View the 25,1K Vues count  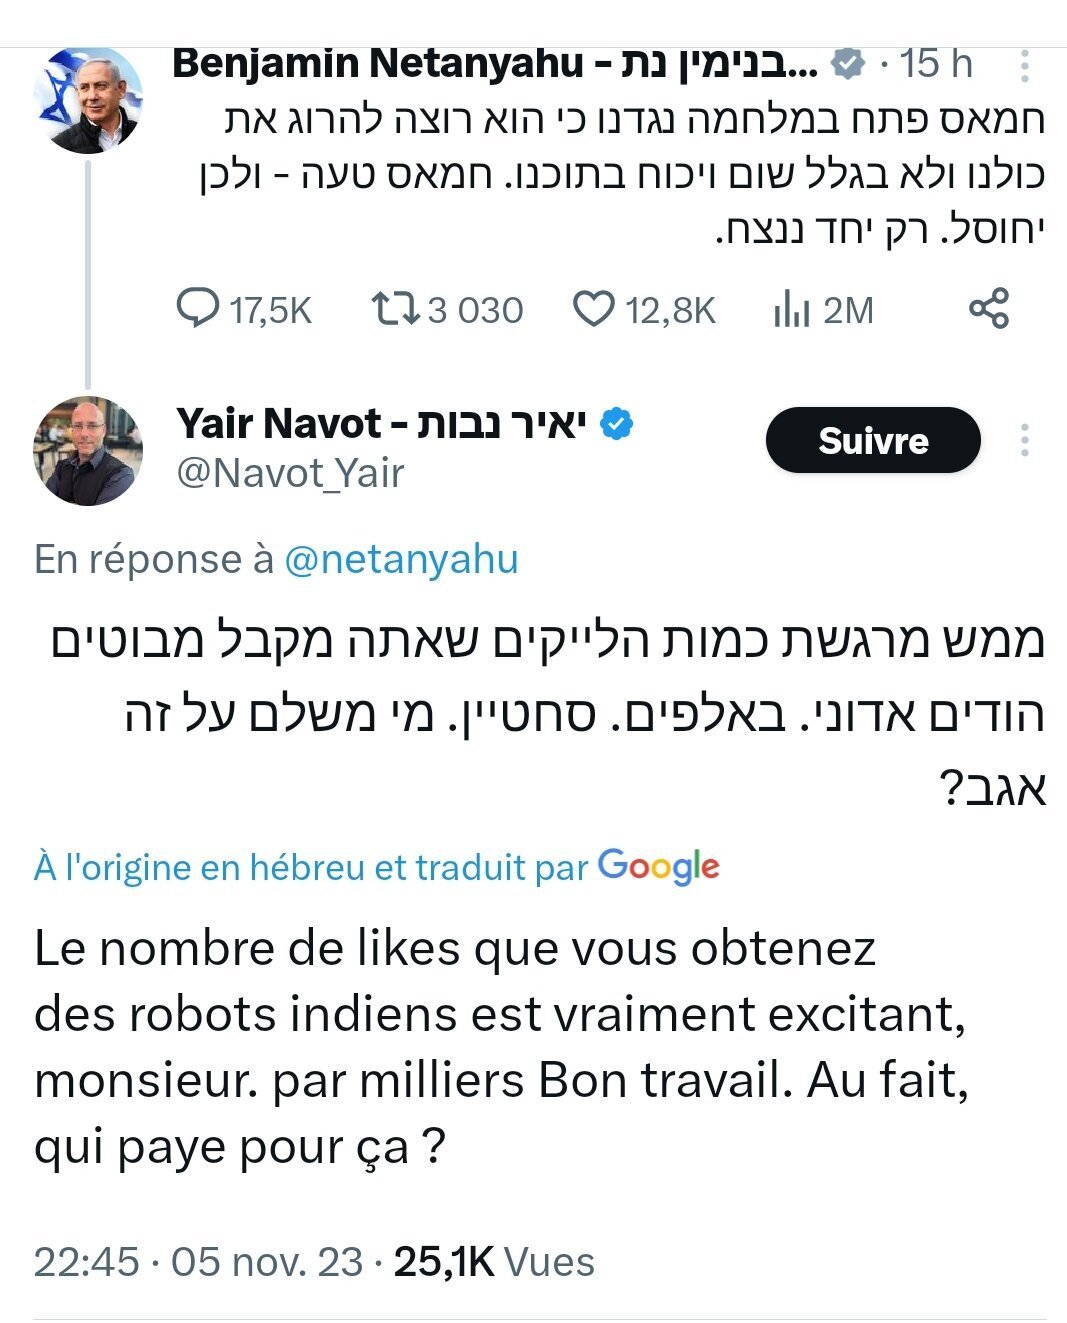click(x=494, y=1262)
